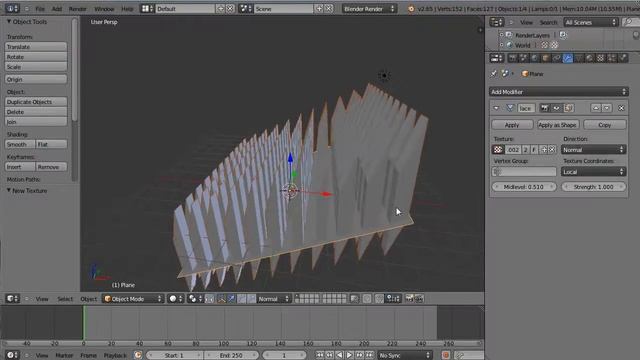Click the OpenGL render image icon
The image size is (640, 360).
(x=409, y=299)
